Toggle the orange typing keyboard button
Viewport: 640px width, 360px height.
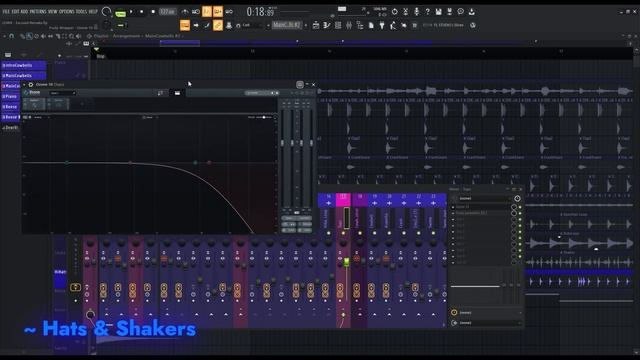click(x=185, y=25)
